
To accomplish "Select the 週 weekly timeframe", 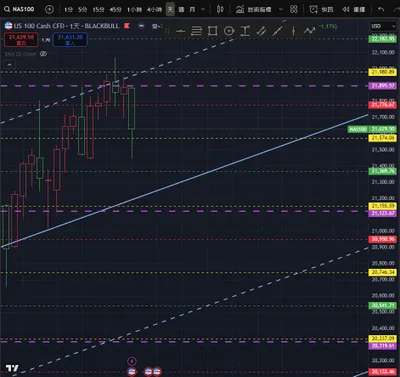I will click(x=181, y=10).
